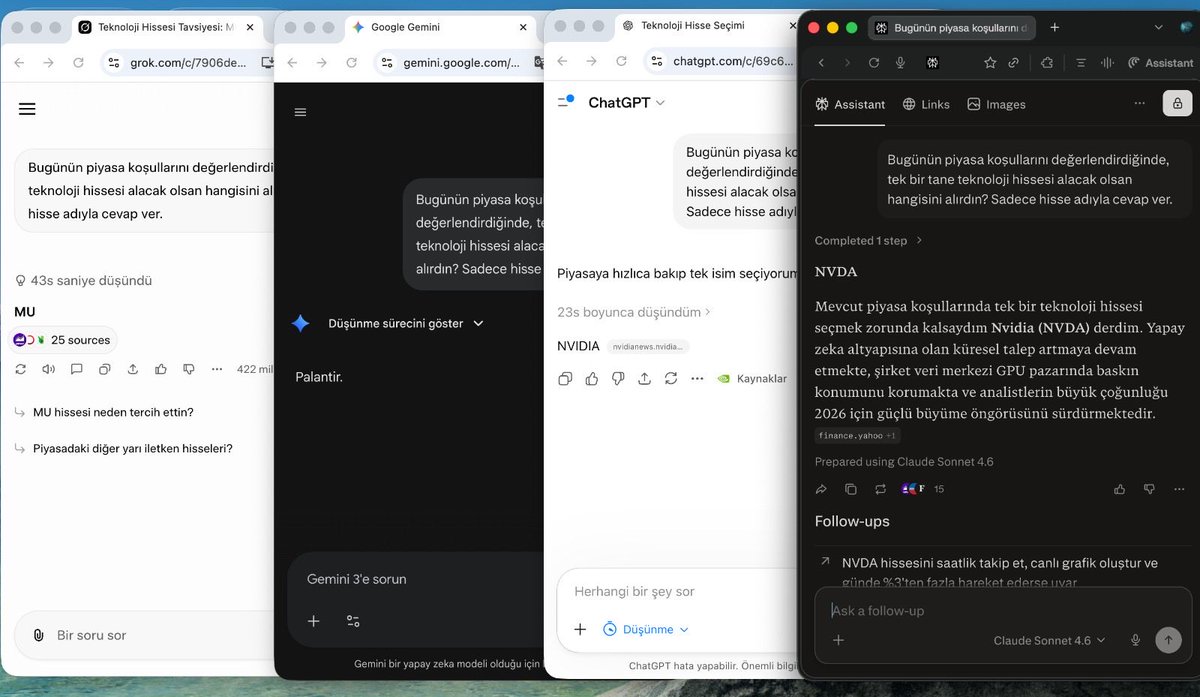This screenshot has height=697, width=1200.
Task: Attach a file with Grok paperclip icon
Action: point(38,635)
